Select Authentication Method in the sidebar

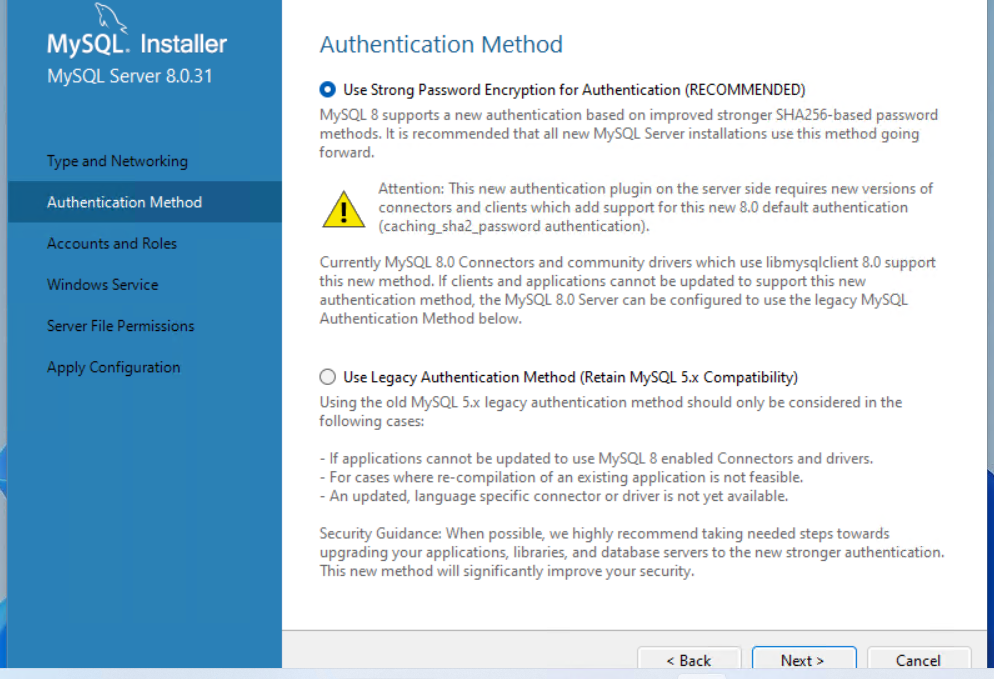[124, 202]
